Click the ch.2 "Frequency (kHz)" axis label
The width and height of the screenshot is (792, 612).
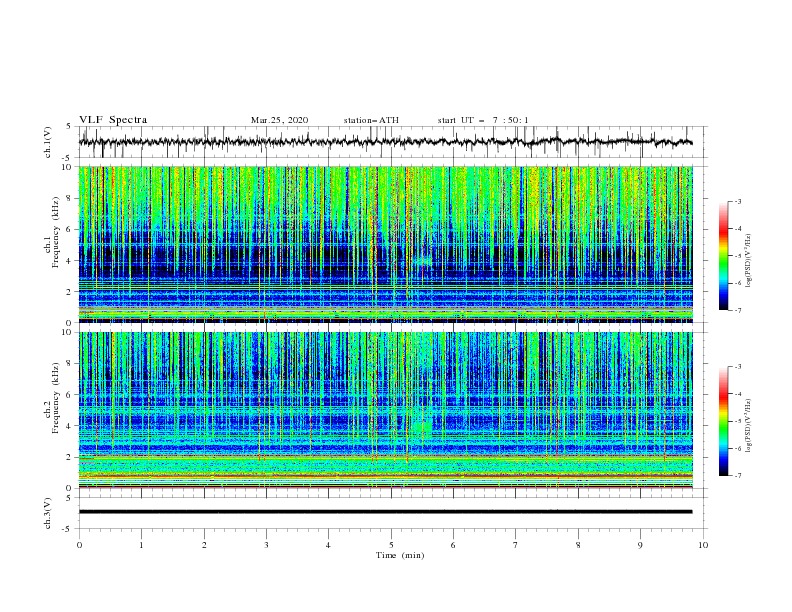(x=56, y=398)
